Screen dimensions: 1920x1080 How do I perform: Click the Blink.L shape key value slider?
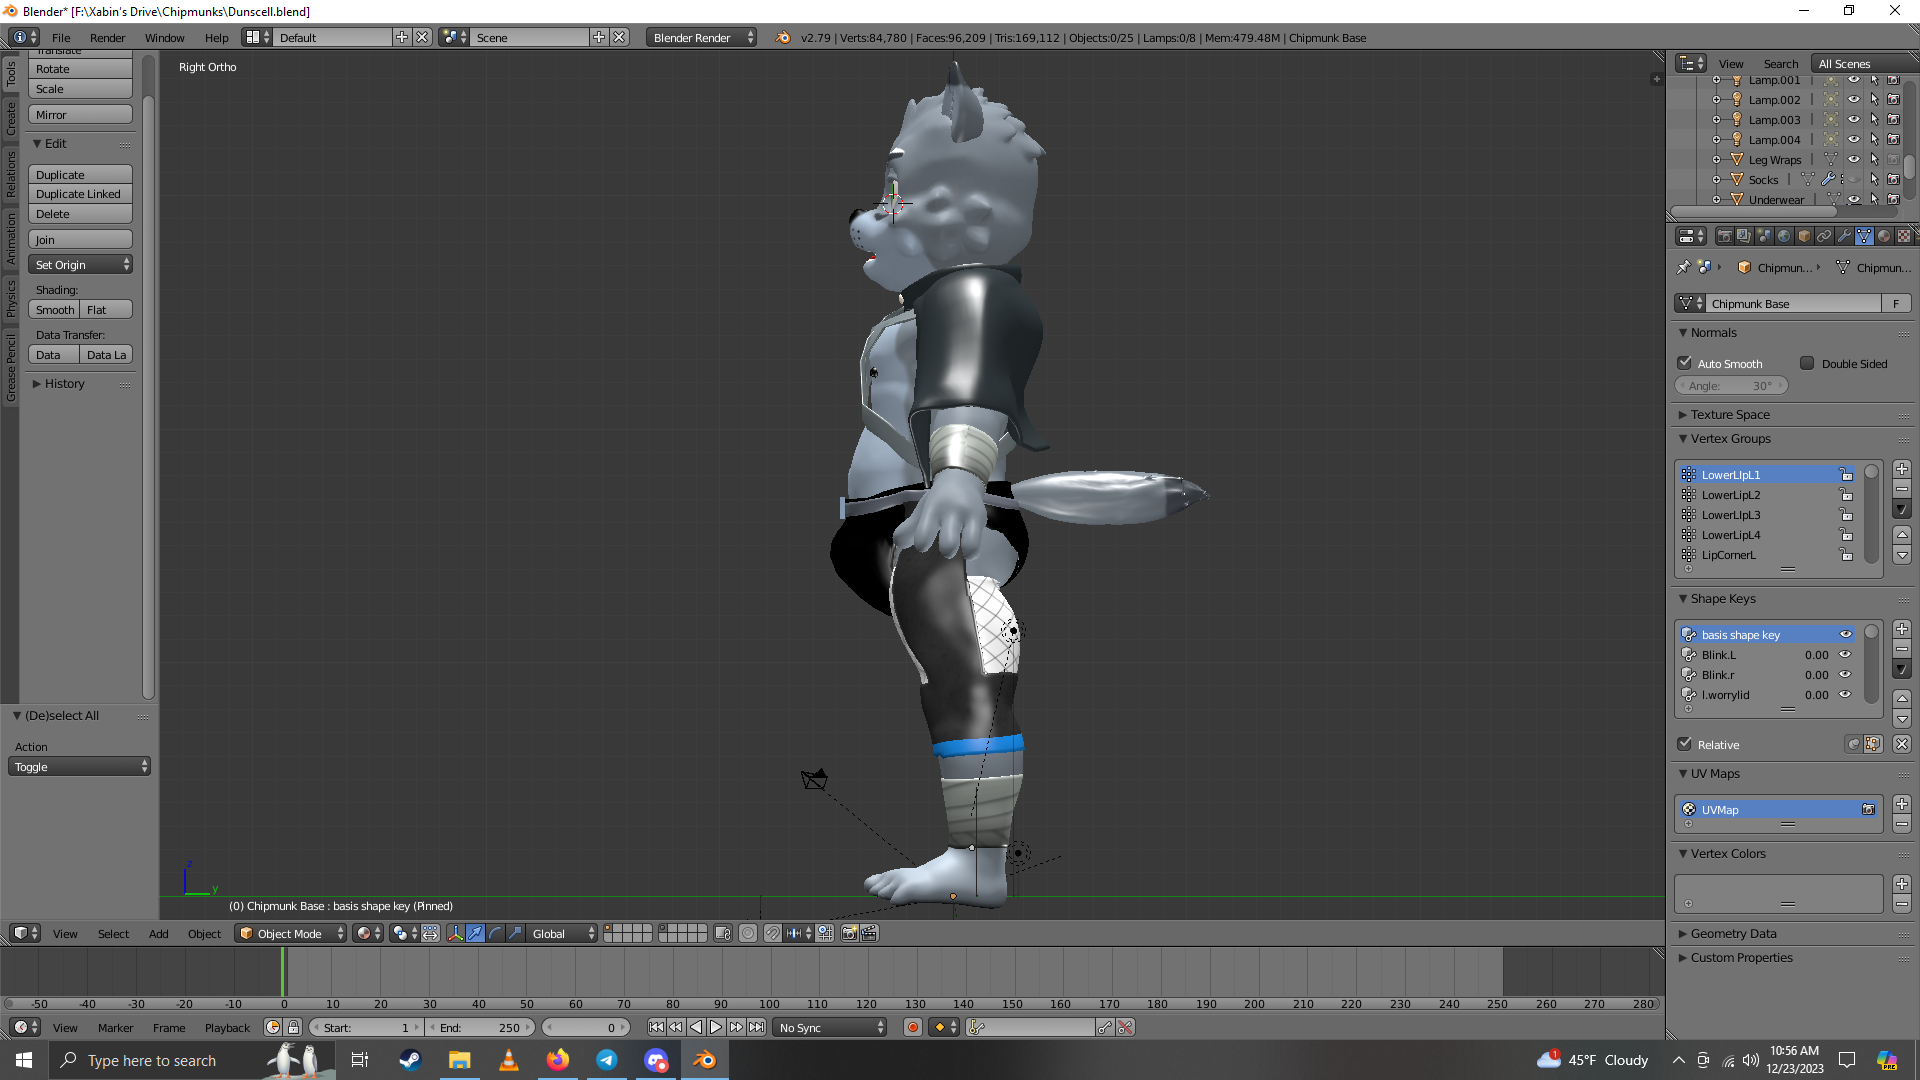tap(1815, 655)
